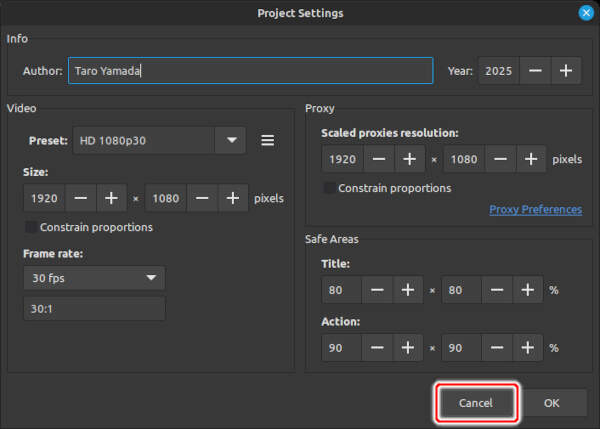Increase the Year value with plus

[565, 71]
